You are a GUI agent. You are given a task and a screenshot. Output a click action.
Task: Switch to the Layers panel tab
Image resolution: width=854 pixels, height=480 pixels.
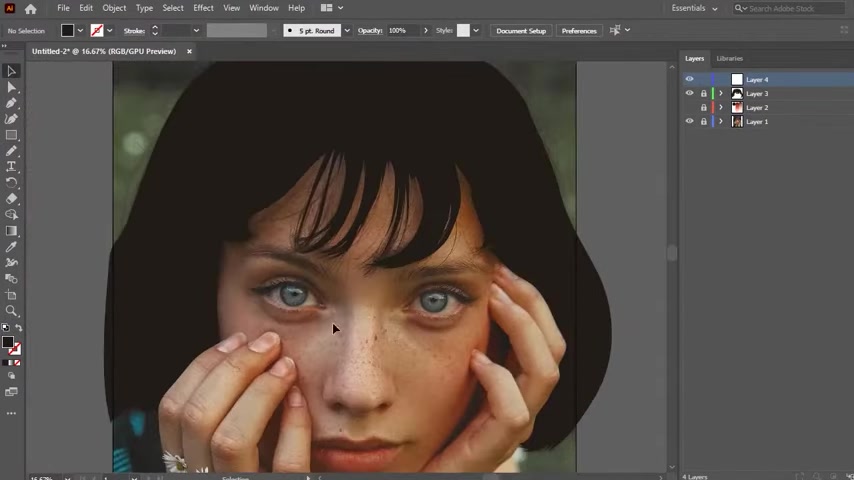(x=694, y=58)
